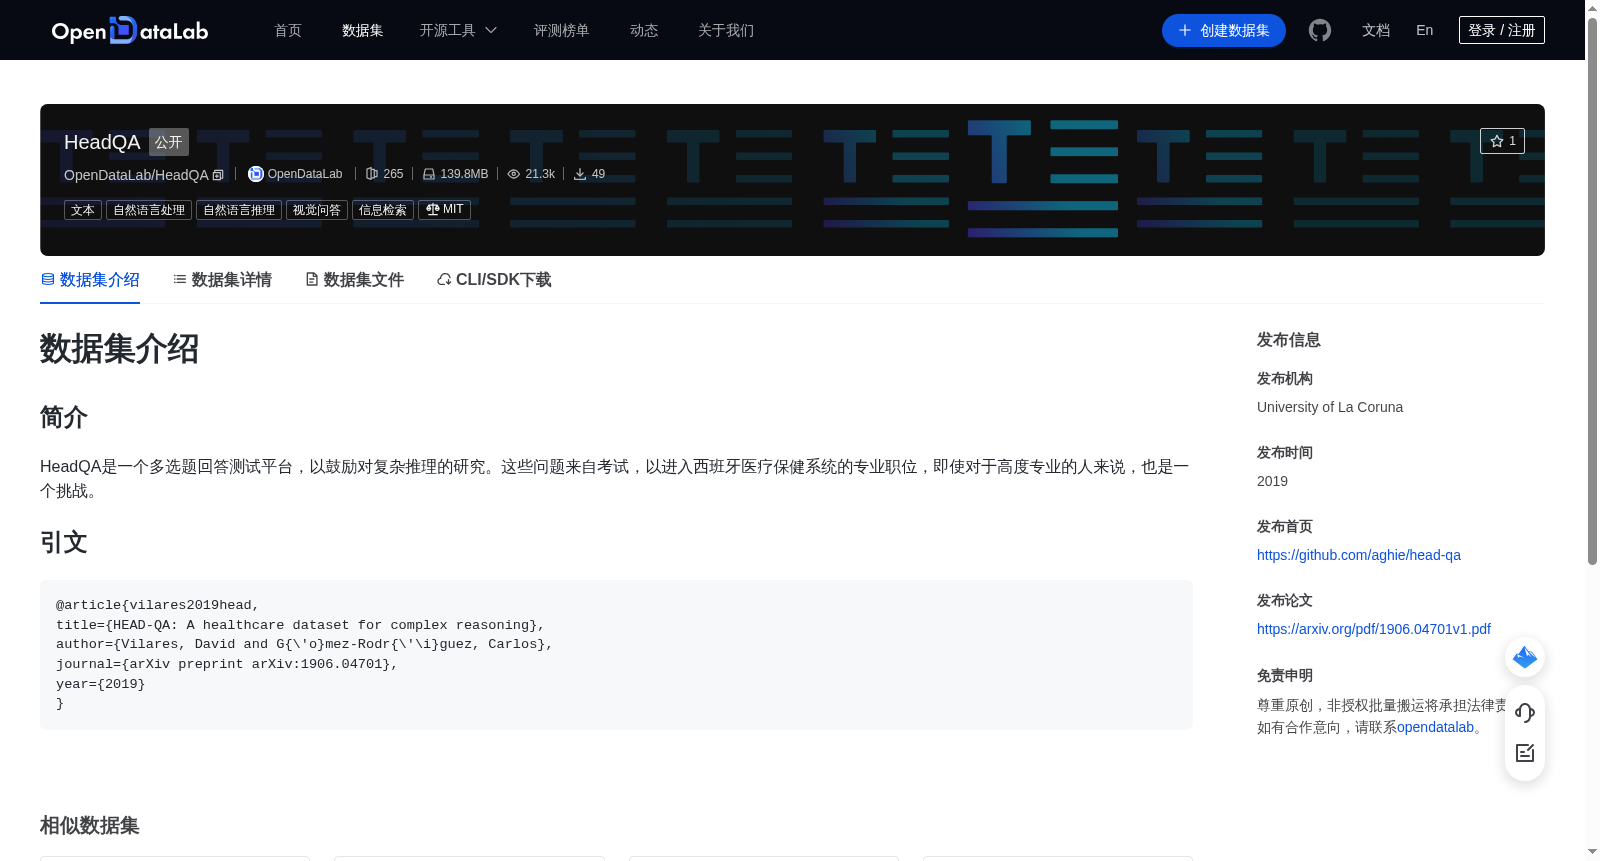Open the 文档 link in header
This screenshot has height=861, width=1600.
tap(1376, 30)
